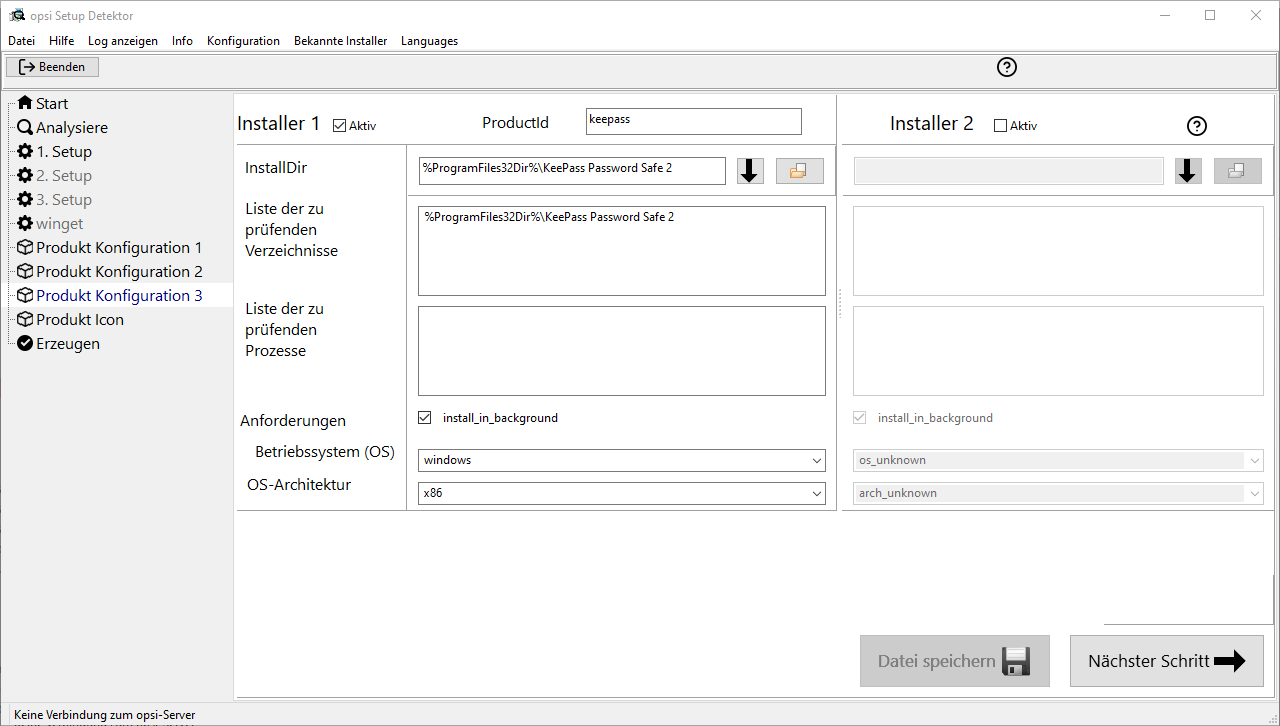This screenshot has height=726, width=1280.
Task: Click the box icon of Produkt Konfiguration 2
Action: point(25,271)
